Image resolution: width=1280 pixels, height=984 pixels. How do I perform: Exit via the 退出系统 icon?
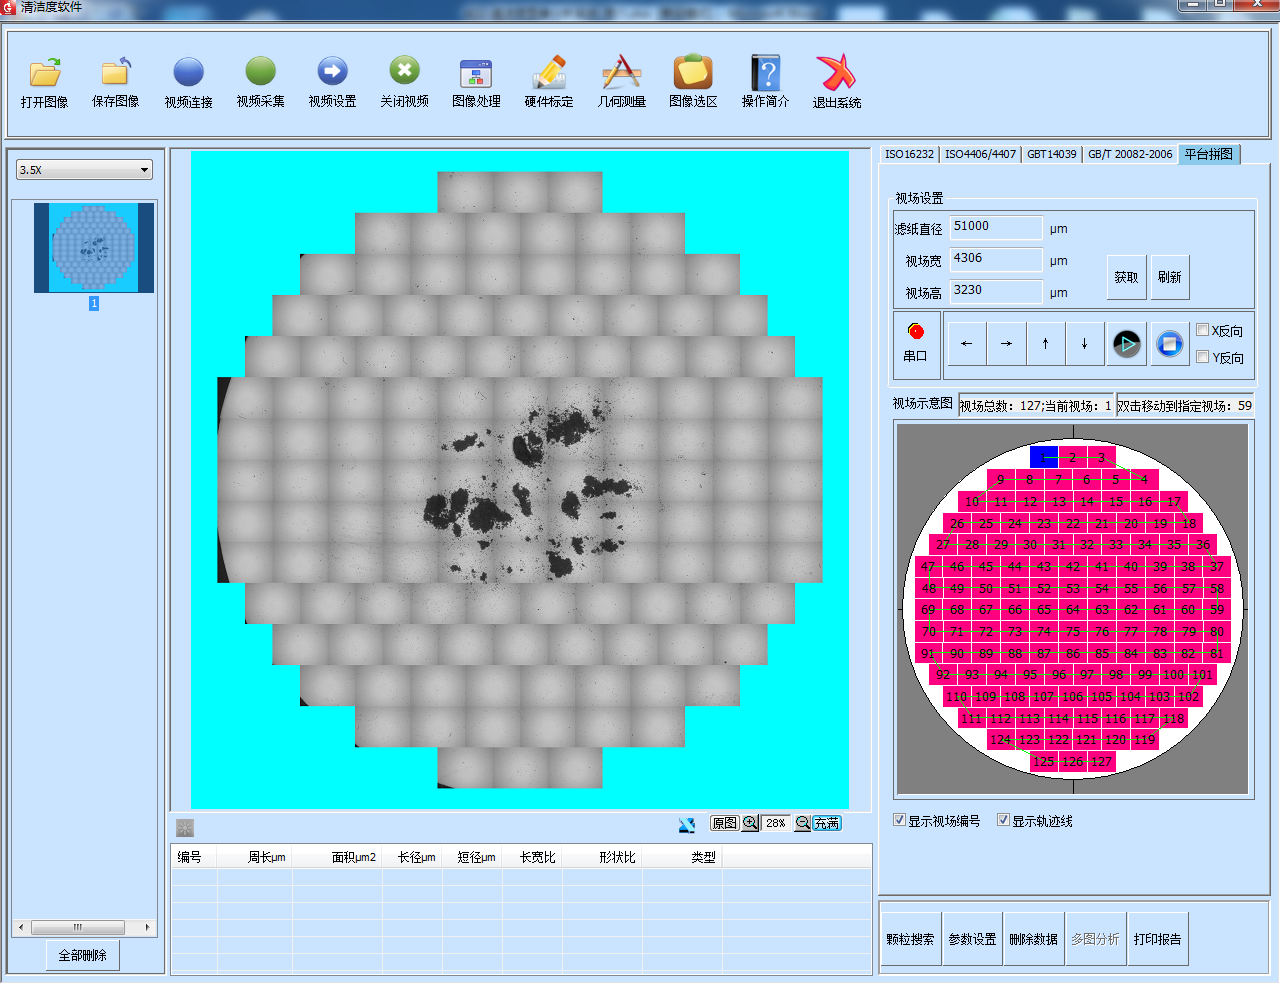(836, 81)
